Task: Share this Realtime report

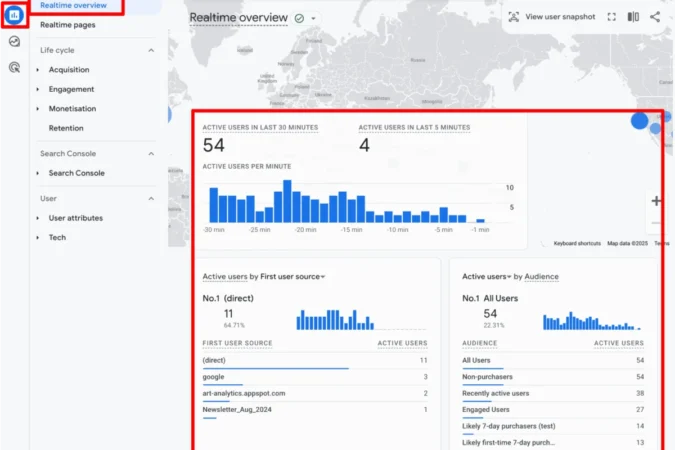Action: [655, 17]
